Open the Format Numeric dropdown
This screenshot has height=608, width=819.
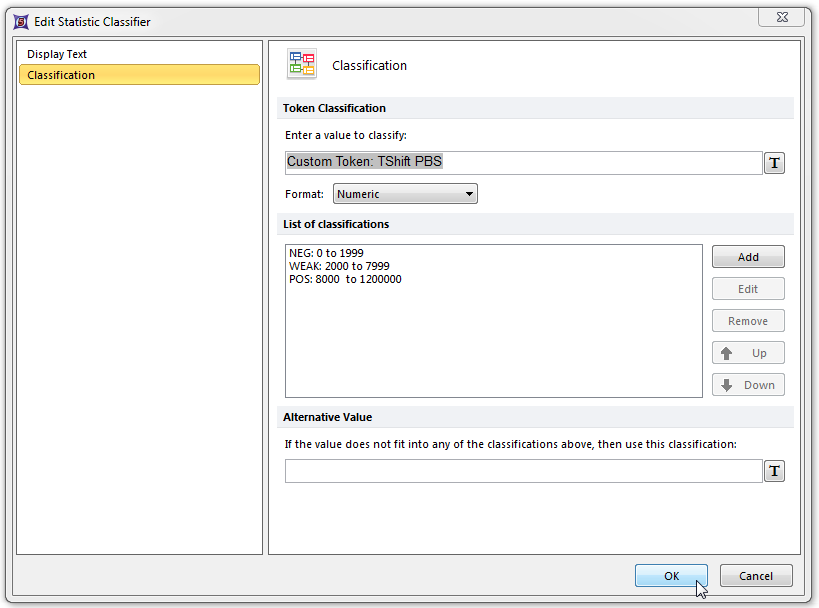pos(405,194)
